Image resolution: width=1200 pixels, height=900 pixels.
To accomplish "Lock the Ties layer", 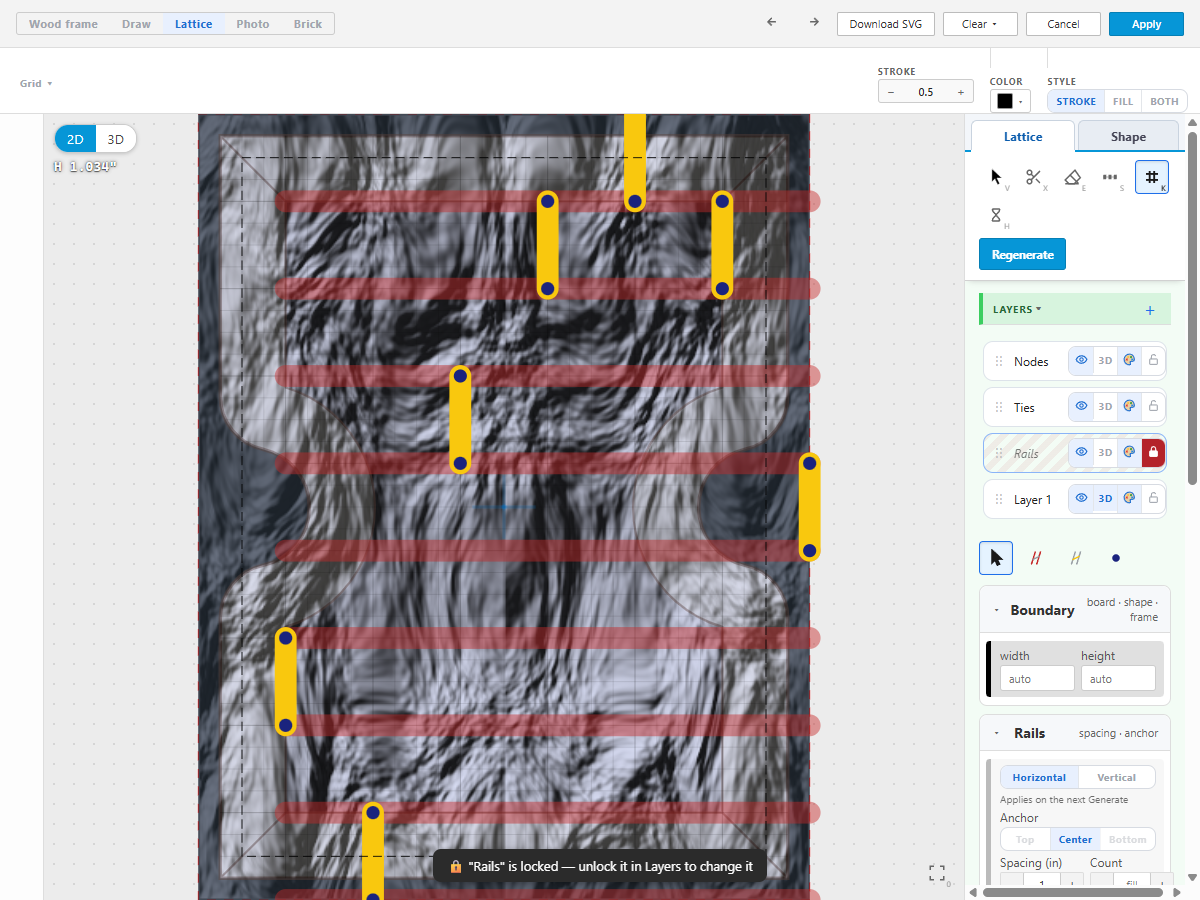I will point(1153,407).
